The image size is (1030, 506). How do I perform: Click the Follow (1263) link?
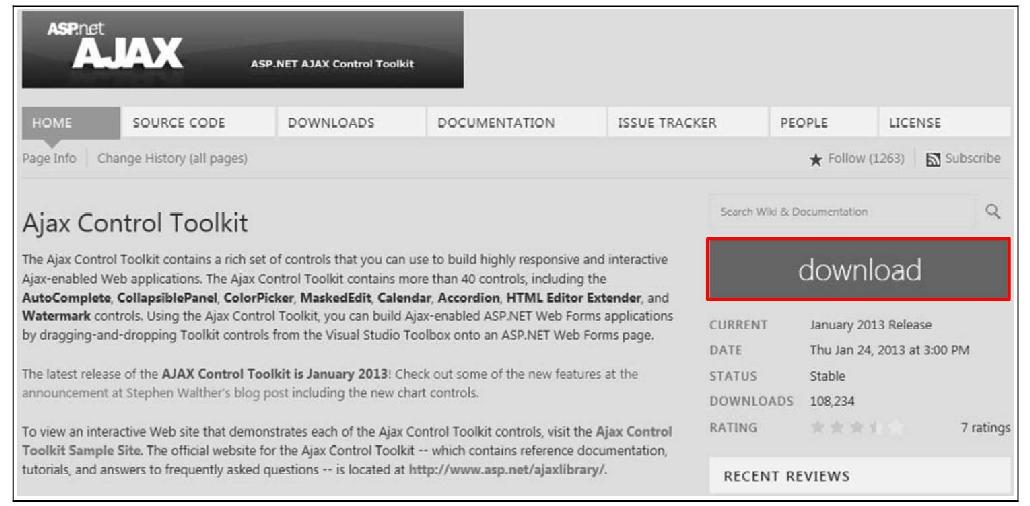click(x=866, y=158)
